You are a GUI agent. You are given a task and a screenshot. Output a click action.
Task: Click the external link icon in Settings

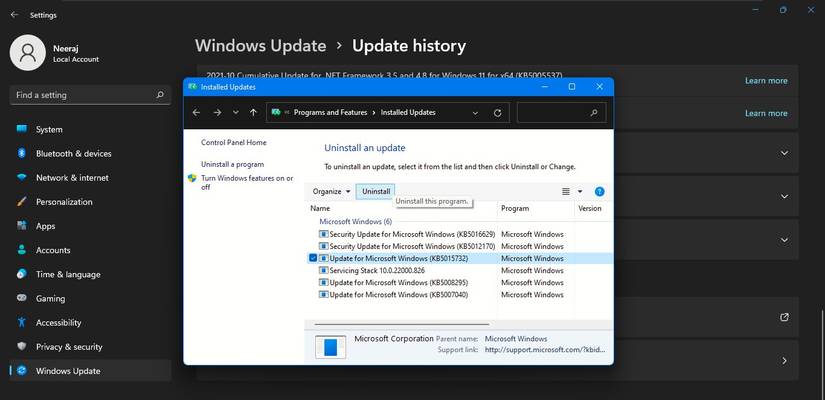[x=784, y=317]
